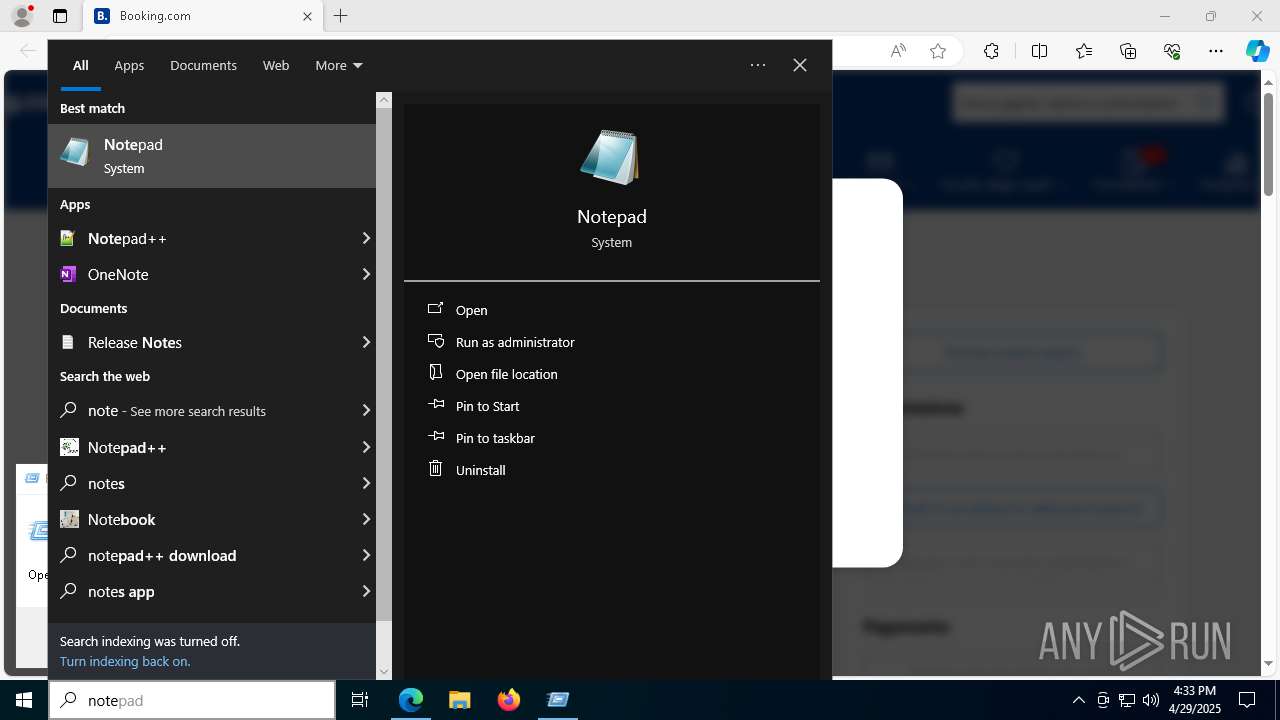Screen dimensions: 1280x720
Task: Open the Notepad best match result
Action: 212,156
